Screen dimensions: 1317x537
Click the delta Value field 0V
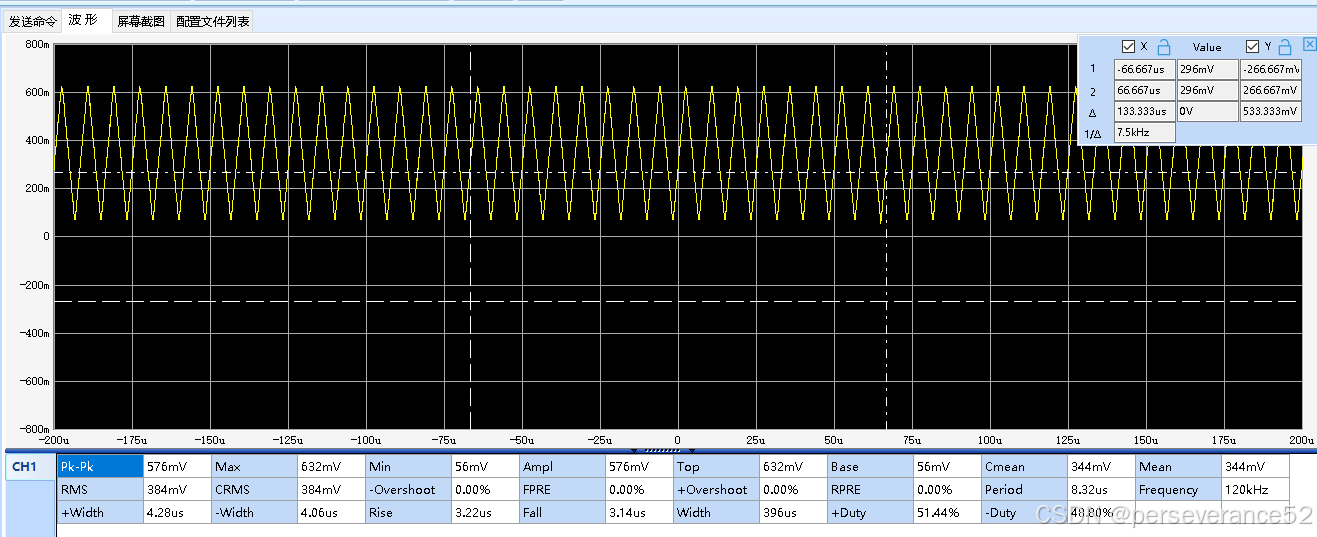[1207, 112]
